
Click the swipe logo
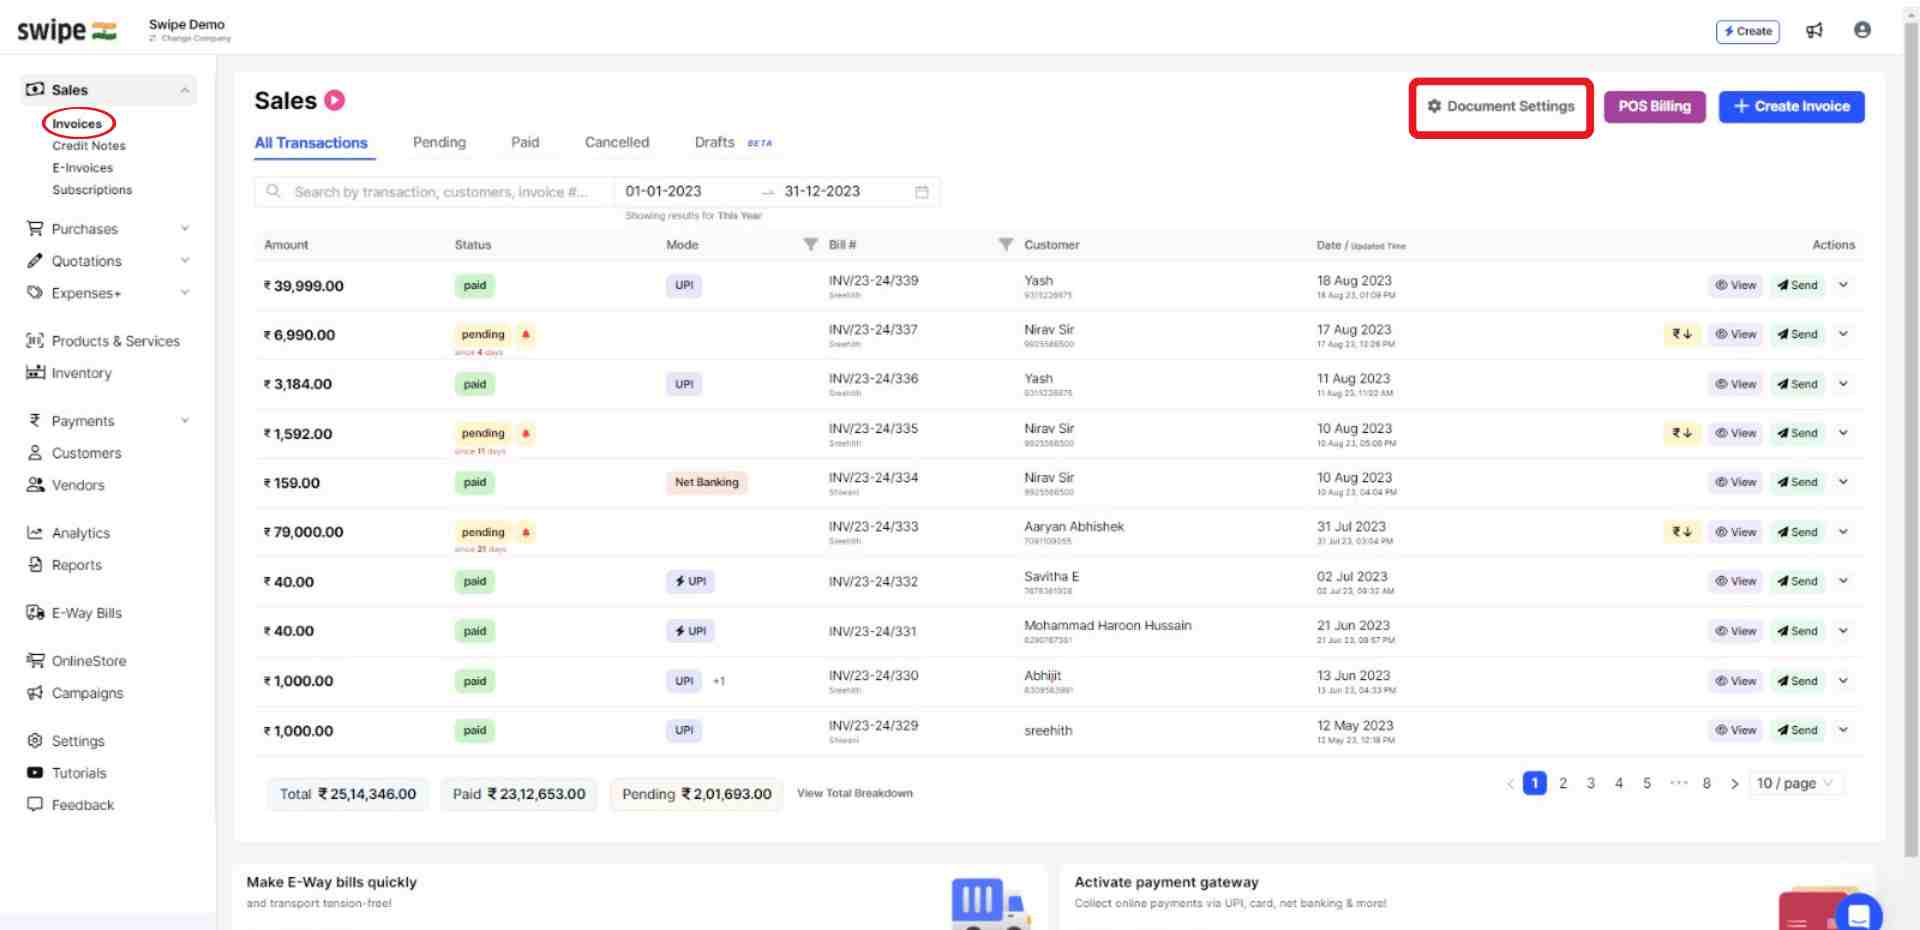[66, 30]
